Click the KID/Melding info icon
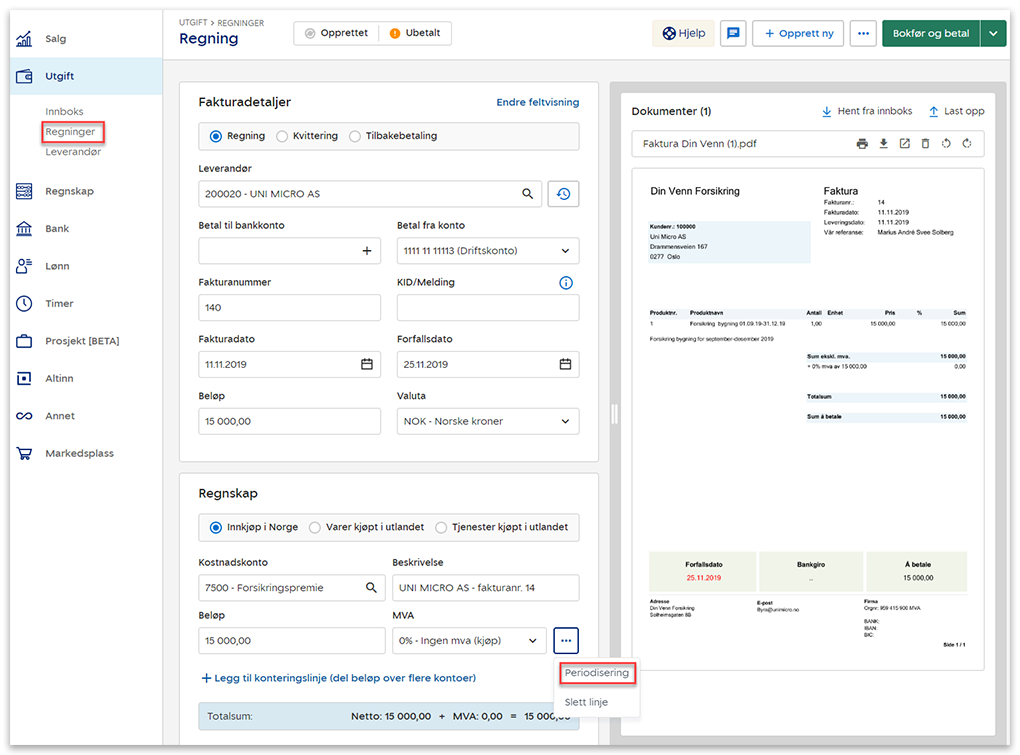Viewport: 1020px width, 755px height. coord(566,283)
